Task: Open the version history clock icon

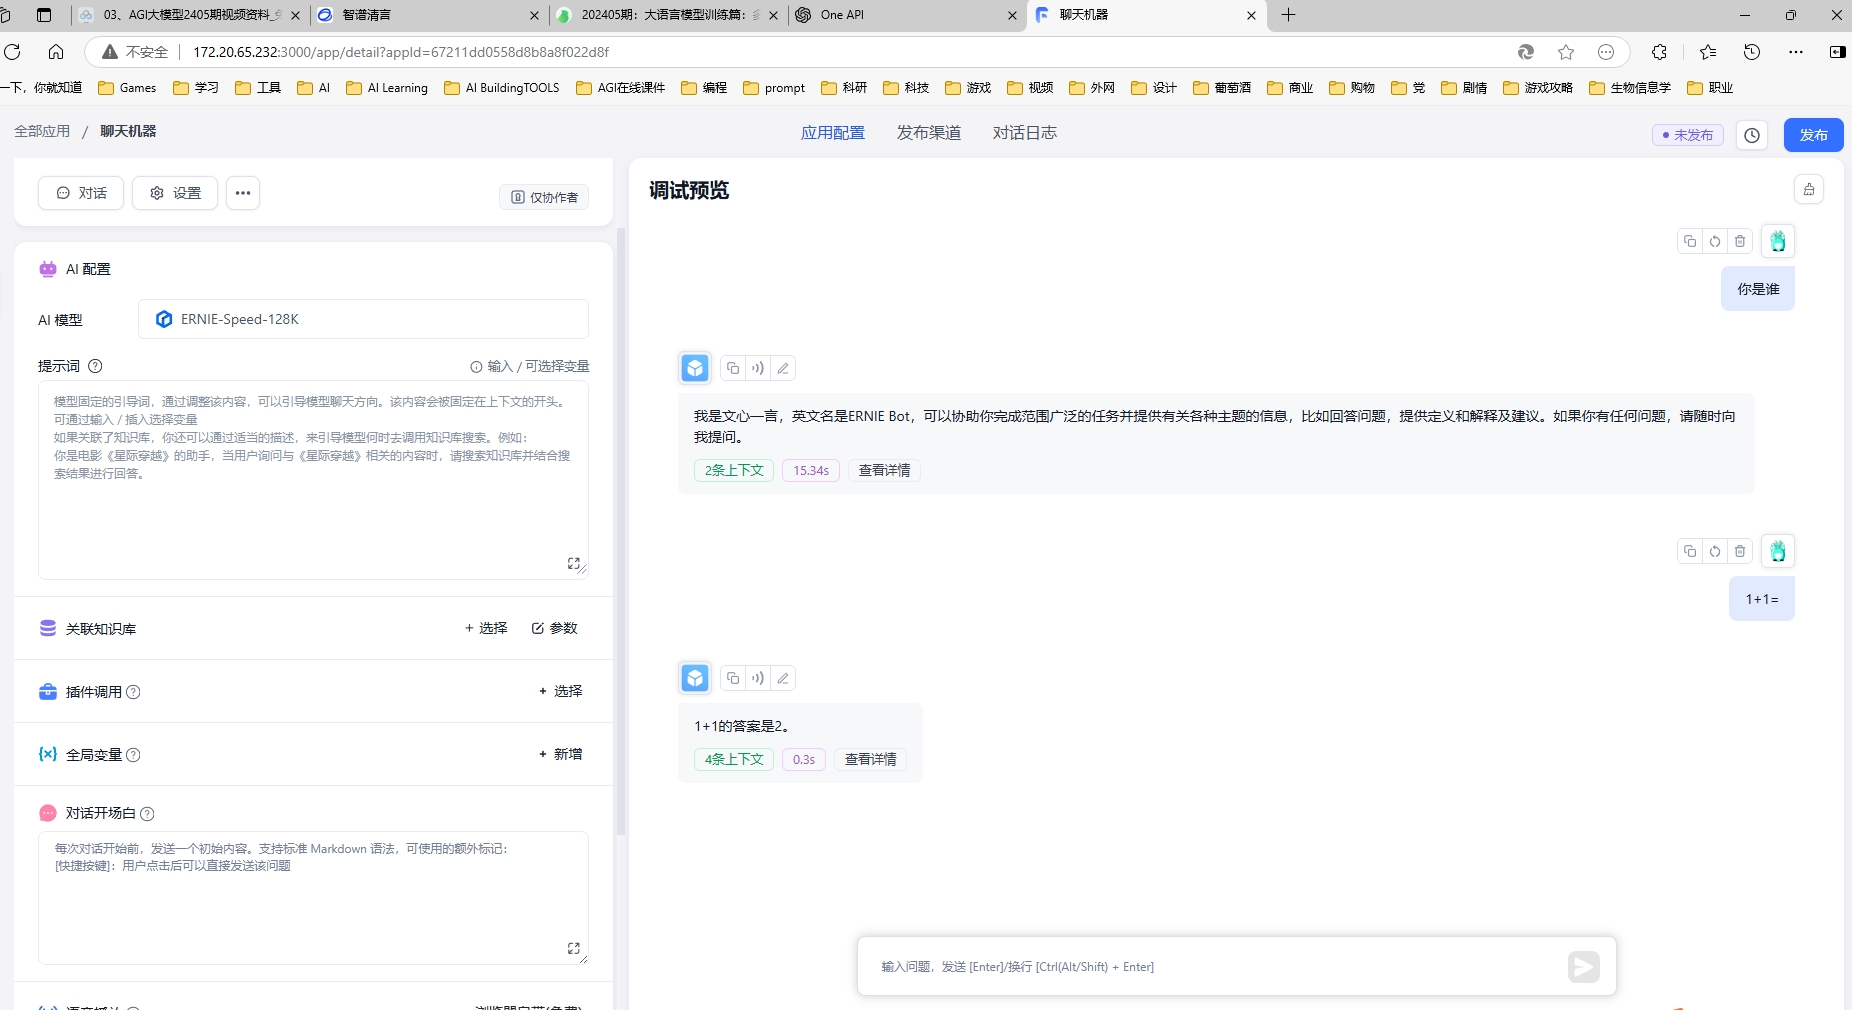Action: tap(1752, 135)
